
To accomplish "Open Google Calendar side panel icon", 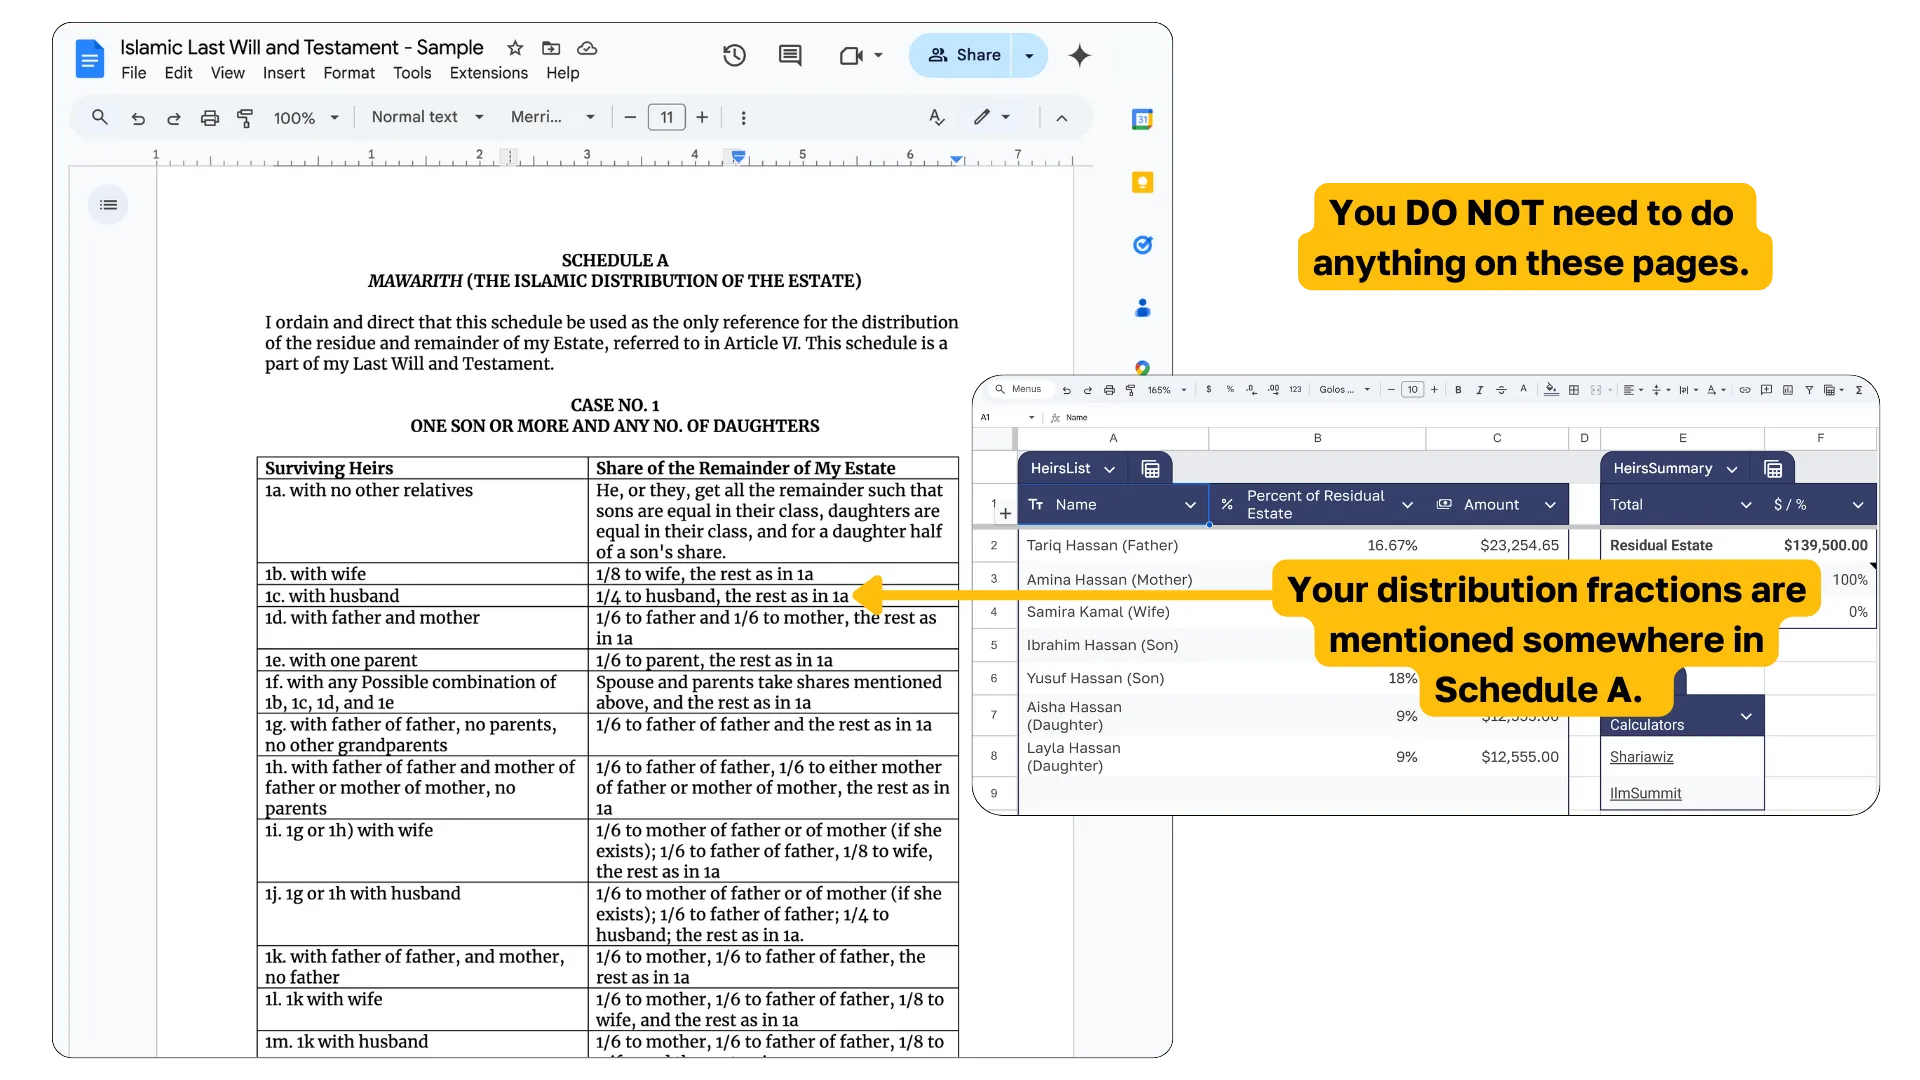I will (1142, 120).
